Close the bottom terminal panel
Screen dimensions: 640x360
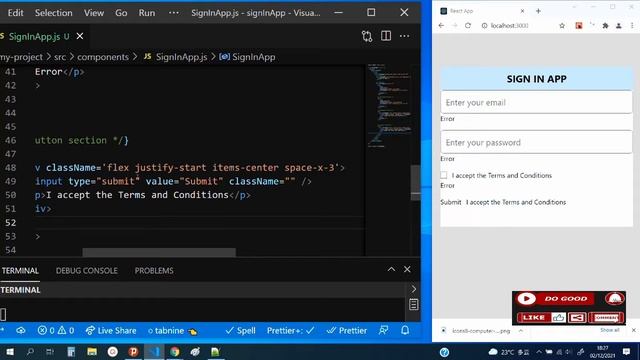click(x=407, y=269)
